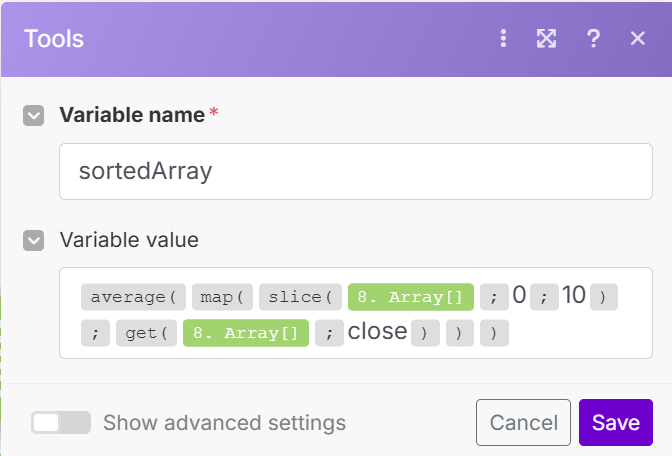This screenshot has height=456, width=672.
Task: Click the number 0 in the formula
Action: point(519,296)
